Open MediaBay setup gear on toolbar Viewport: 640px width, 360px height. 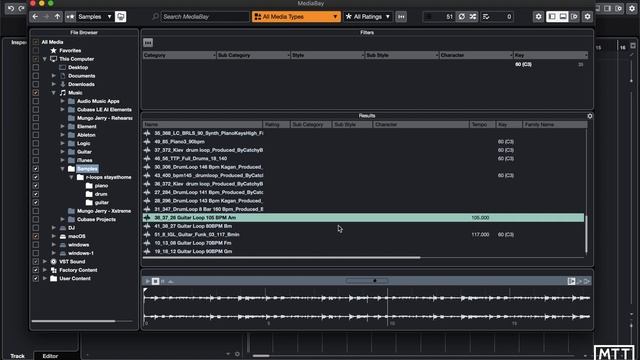(538, 17)
